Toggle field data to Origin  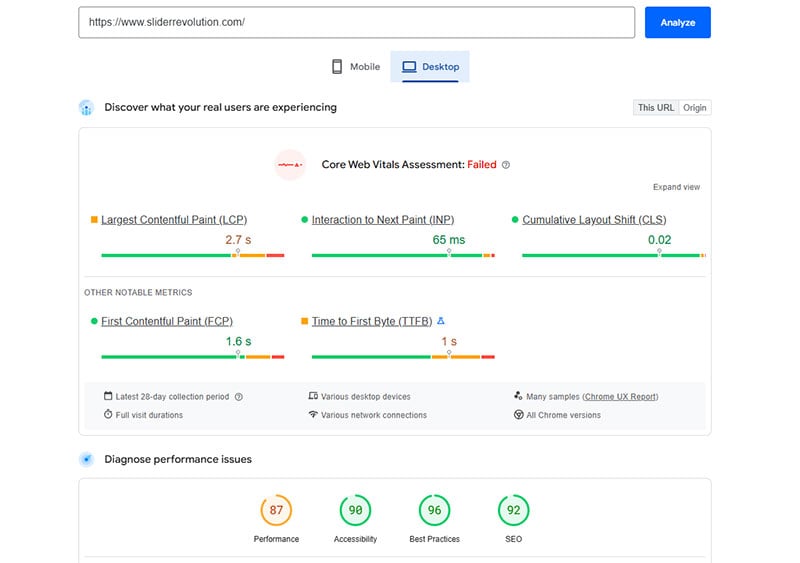(695, 108)
